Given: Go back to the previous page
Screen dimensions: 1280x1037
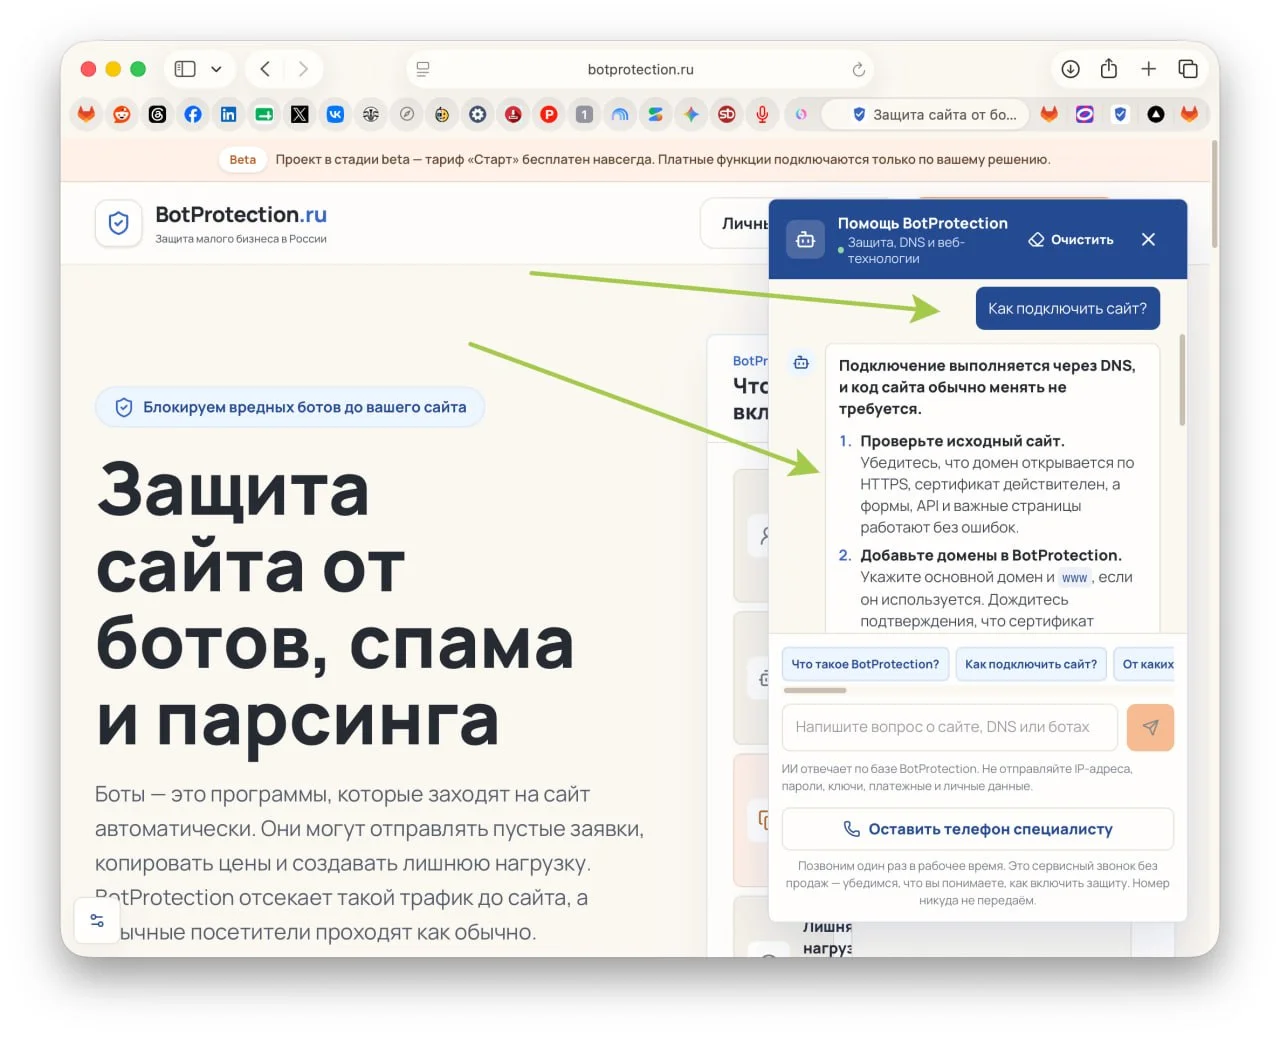Looking at the screenshot, I should [265, 69].
